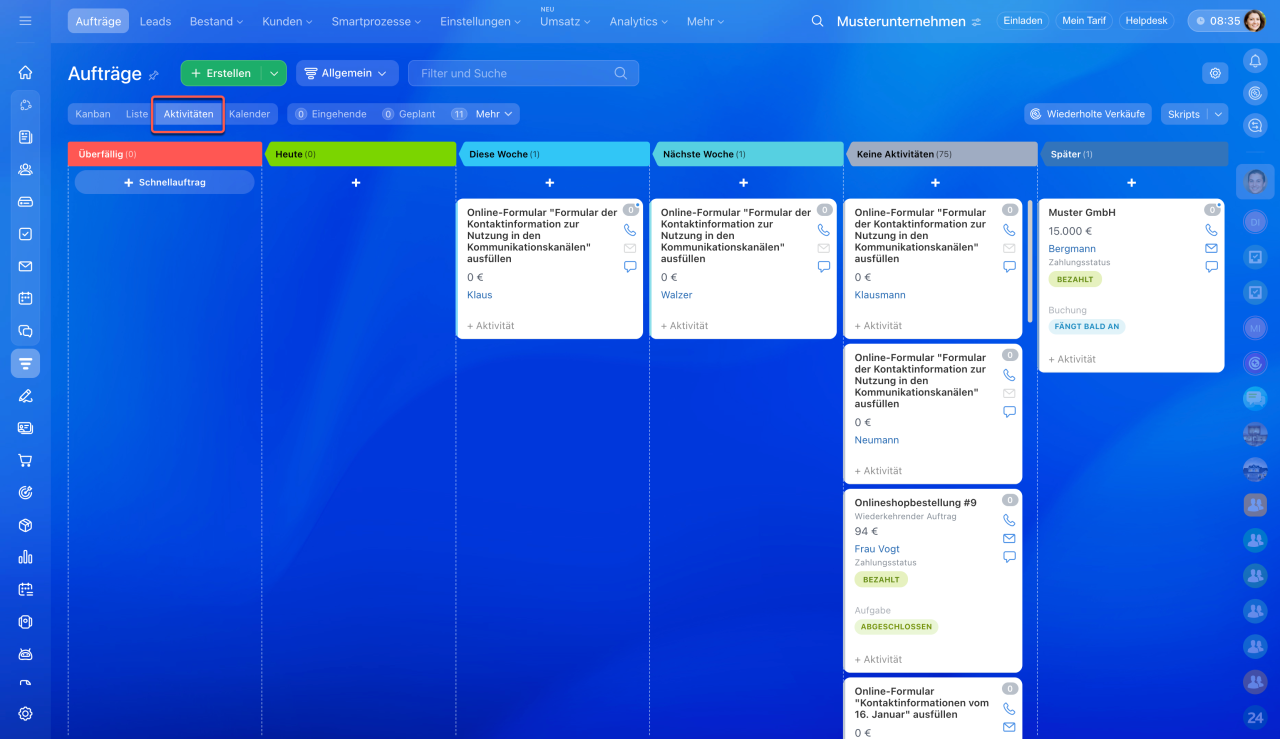Expand the Bestand menu

(x=216, y=21)
